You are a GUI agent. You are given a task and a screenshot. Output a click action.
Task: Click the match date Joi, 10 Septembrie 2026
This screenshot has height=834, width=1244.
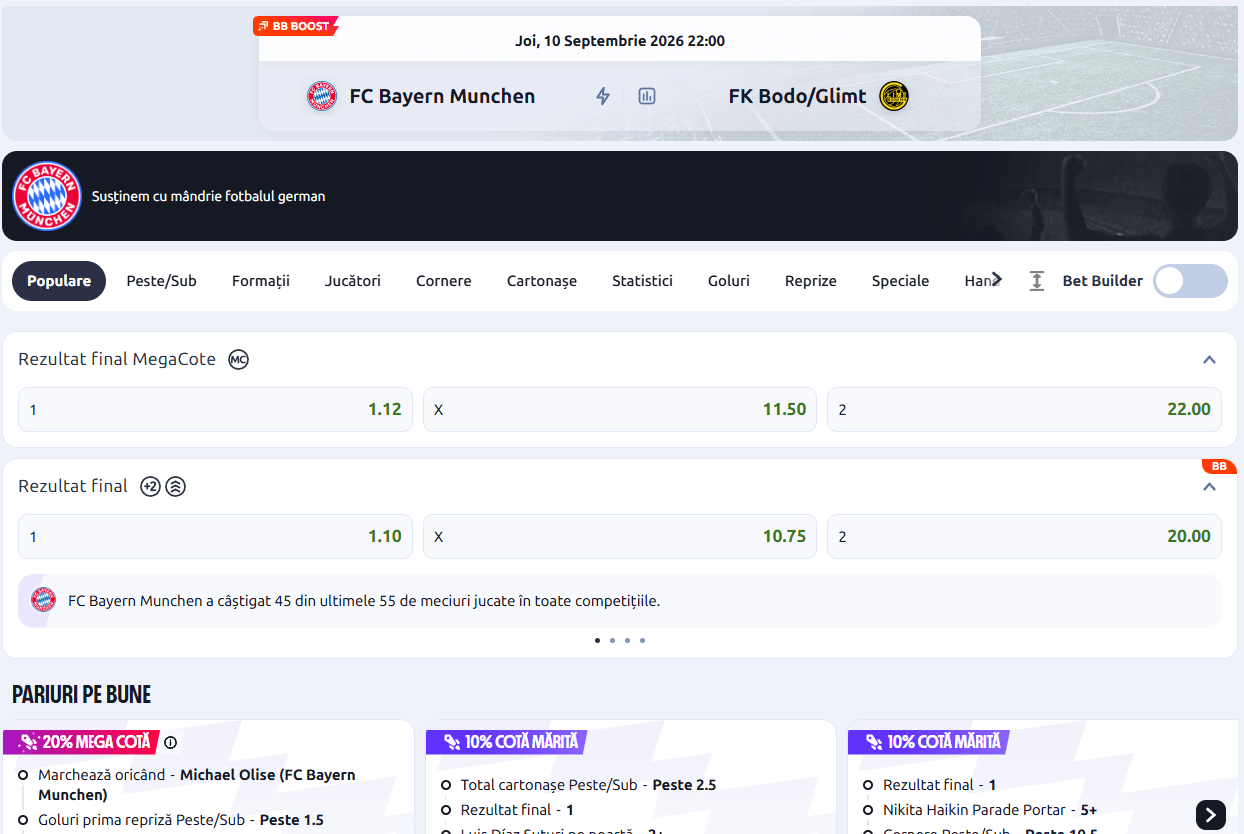[x=620, y=41]
